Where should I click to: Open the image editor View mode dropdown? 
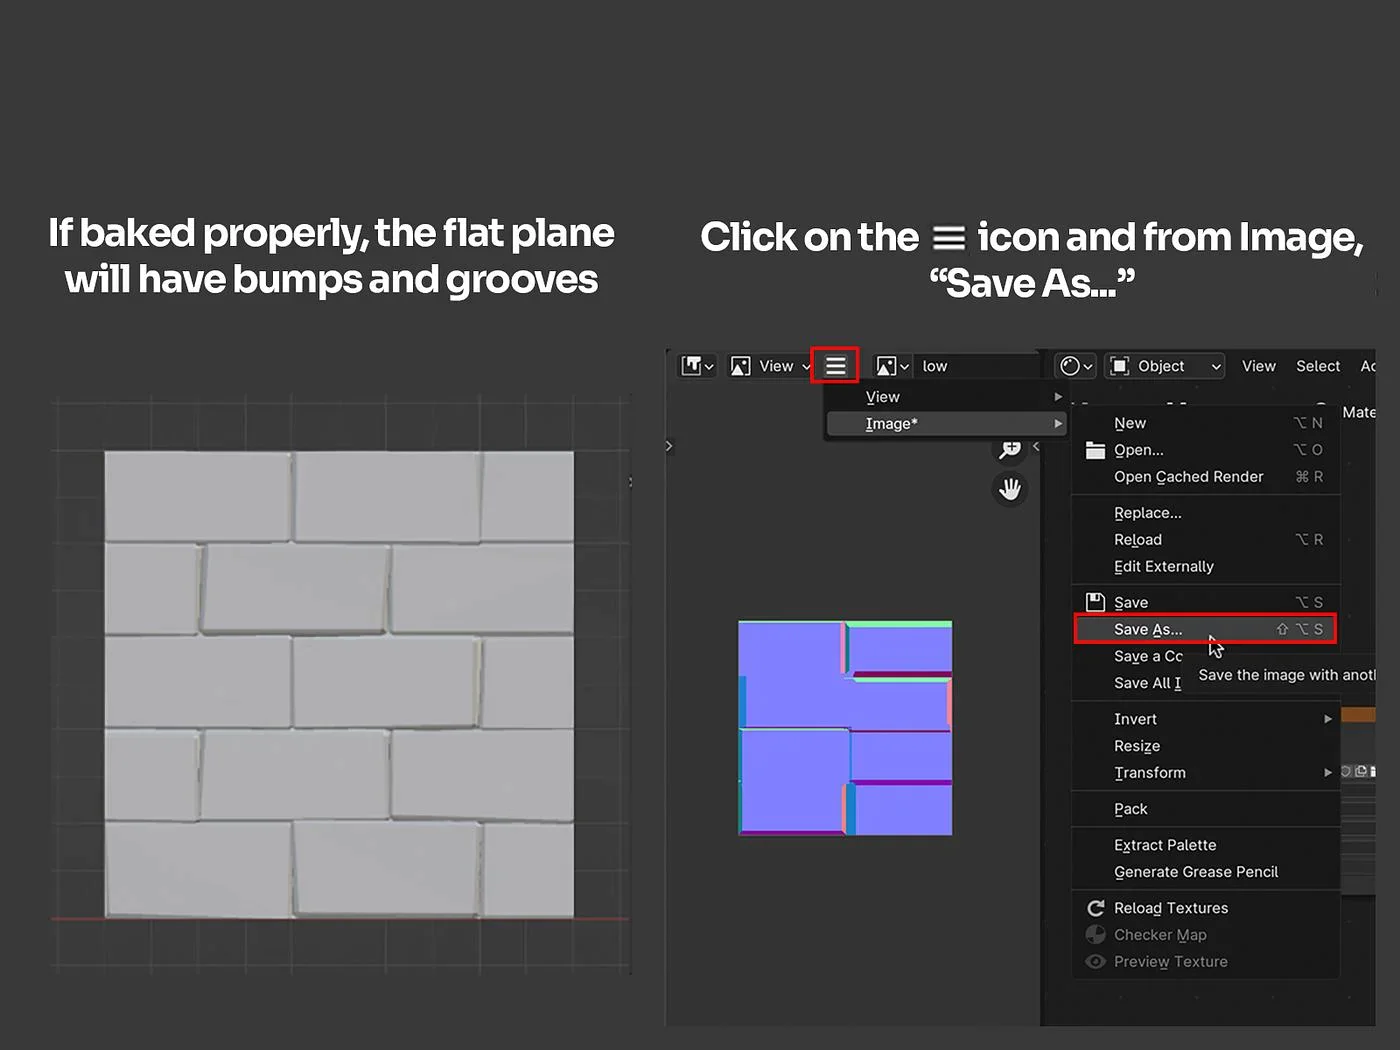(769, 366)
